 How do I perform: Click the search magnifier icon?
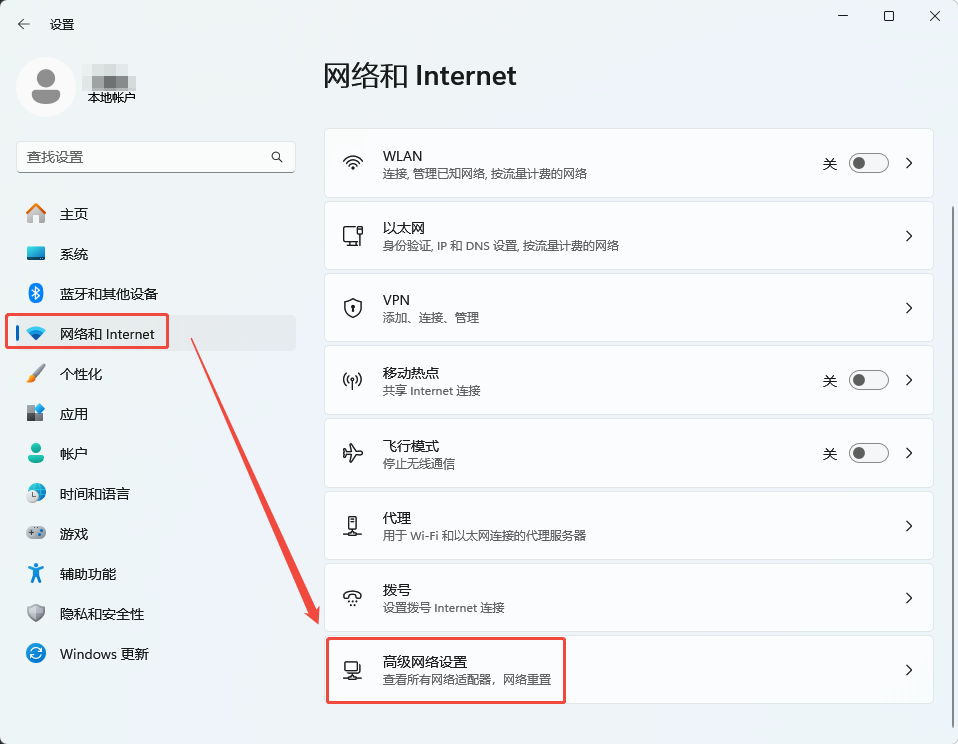tap(277, 157)
